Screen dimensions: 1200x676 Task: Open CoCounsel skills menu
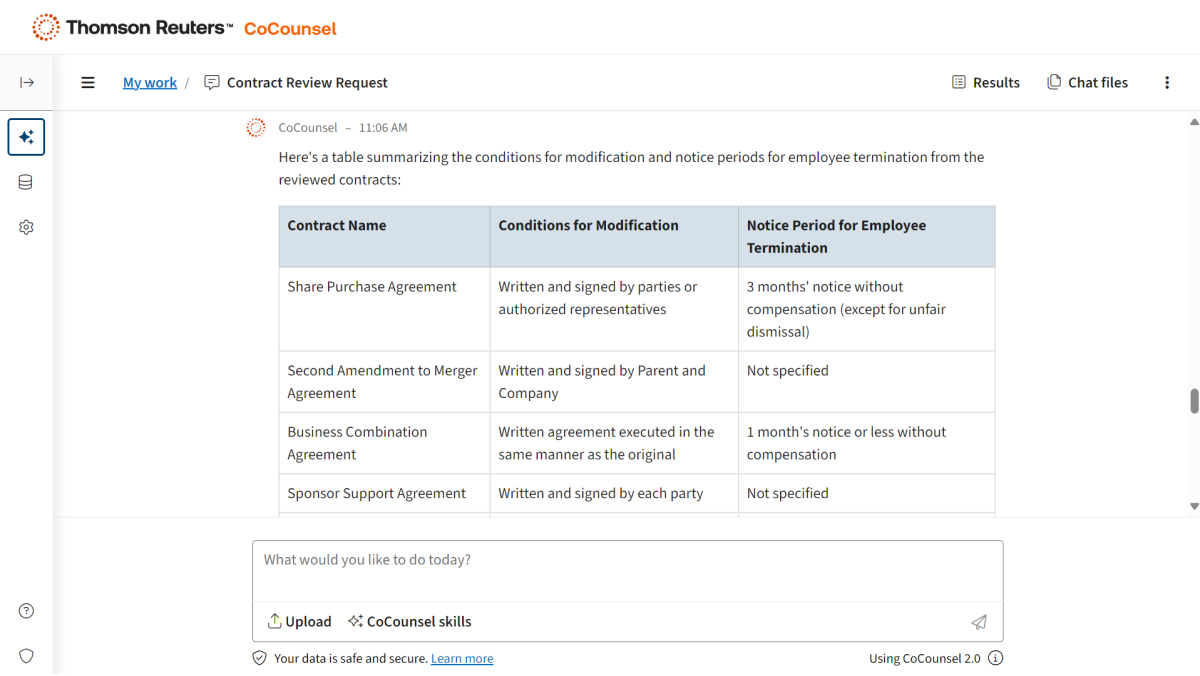pos(409,621)
